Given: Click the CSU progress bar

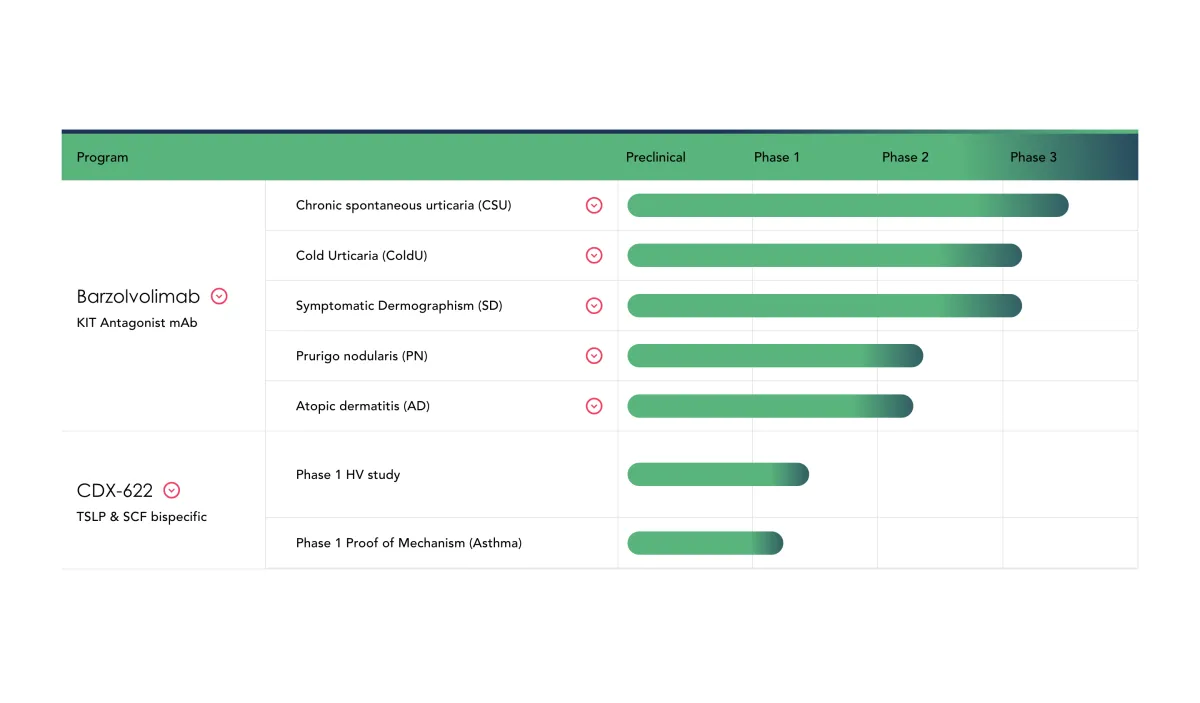Looking at the screenshot, I should pyautogui.click(x=847, y=205).
